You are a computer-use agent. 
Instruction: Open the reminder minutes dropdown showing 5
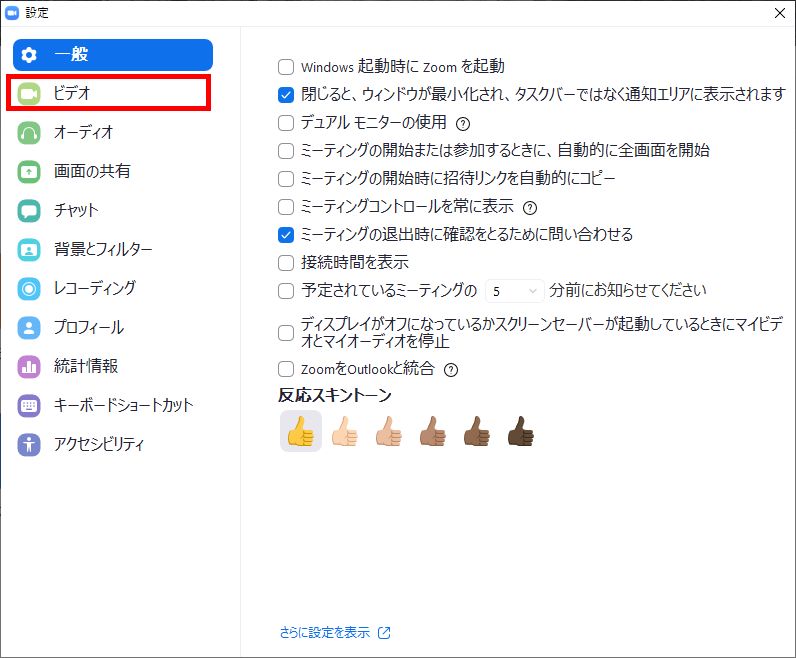click(515, 291)
